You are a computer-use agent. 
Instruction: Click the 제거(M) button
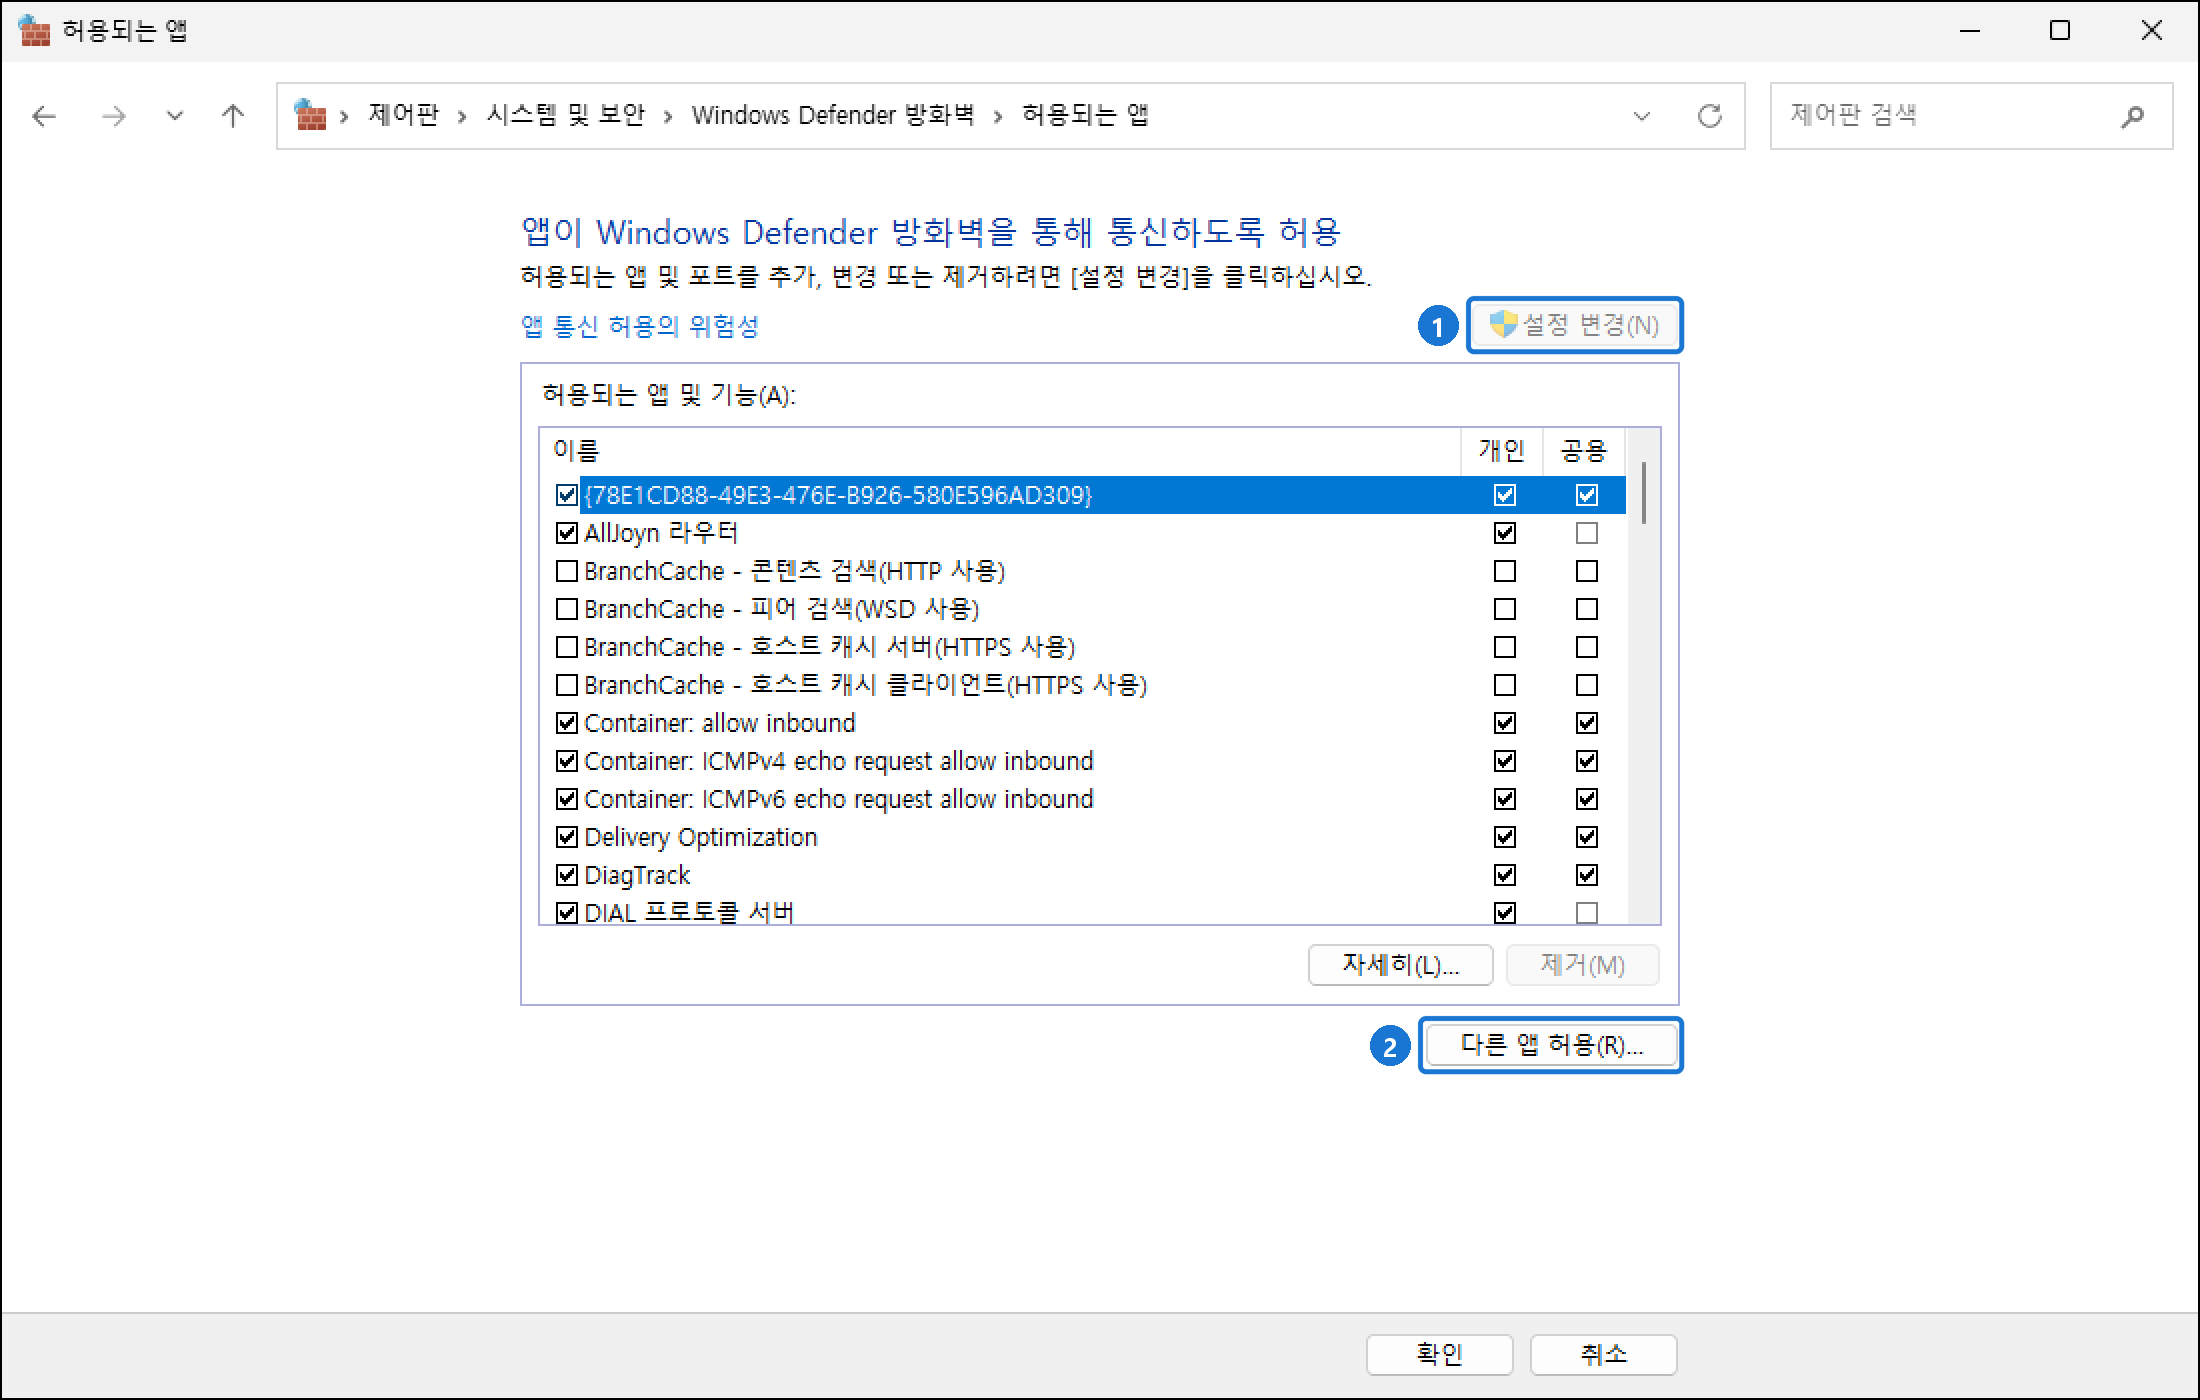click(1583, 965)
